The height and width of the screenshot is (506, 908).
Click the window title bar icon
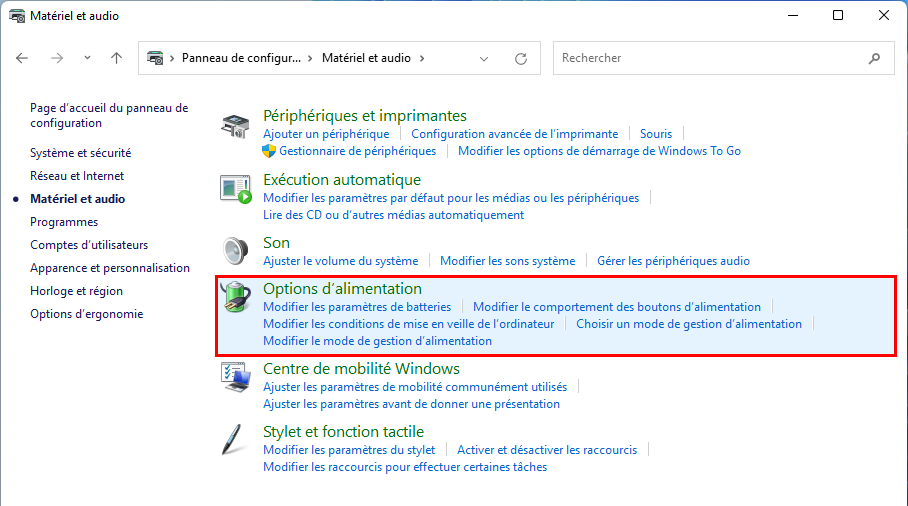(17, 16)
